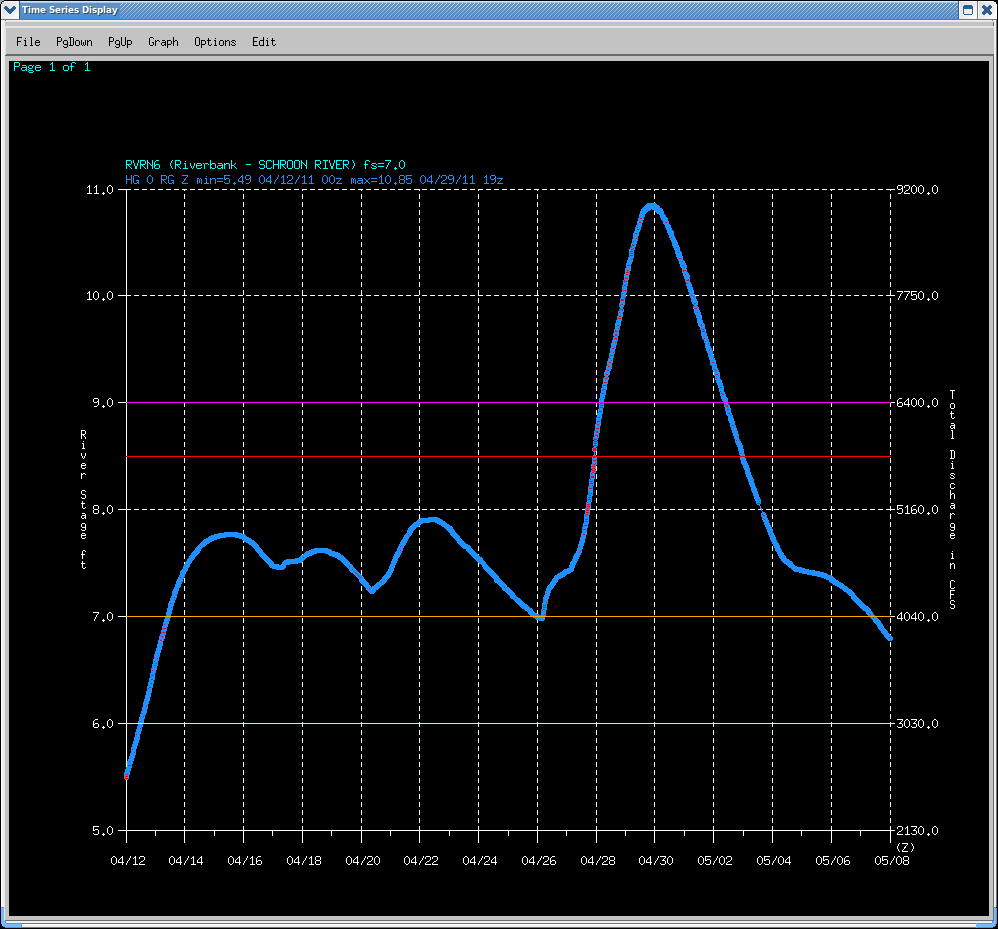The image size is (998, 929).
Task: Open the Options menu
Action: 215,42
